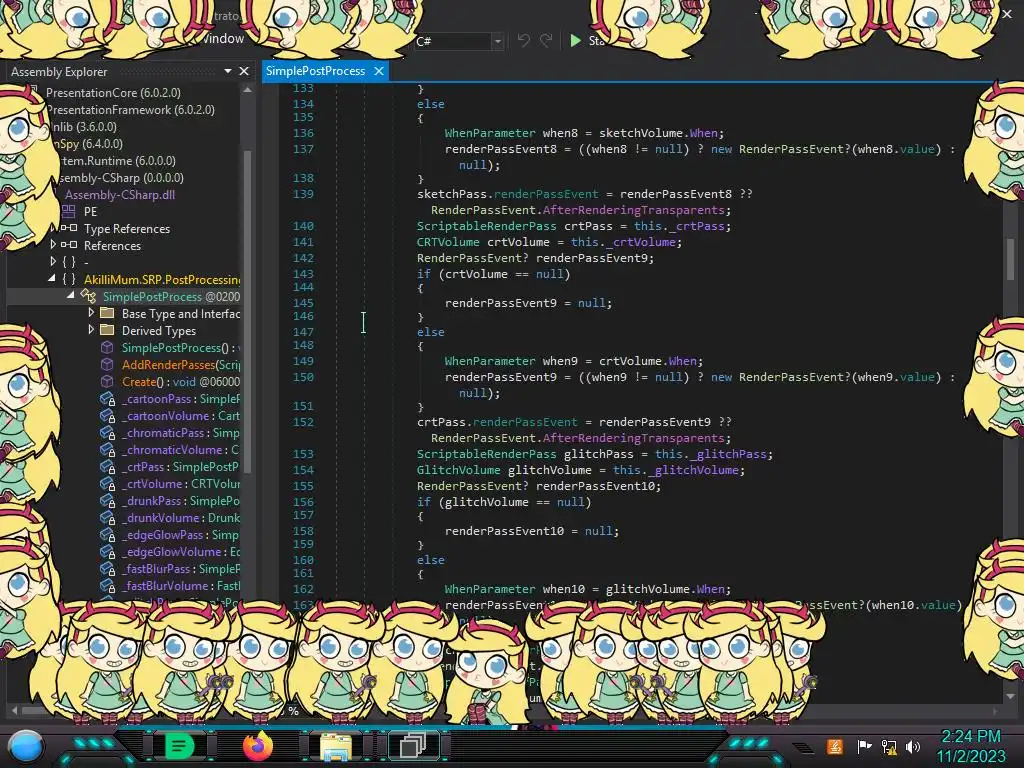Click WhenParameter type on line 136
This screenshot has width=1024, height=768.
pos(490,133)
